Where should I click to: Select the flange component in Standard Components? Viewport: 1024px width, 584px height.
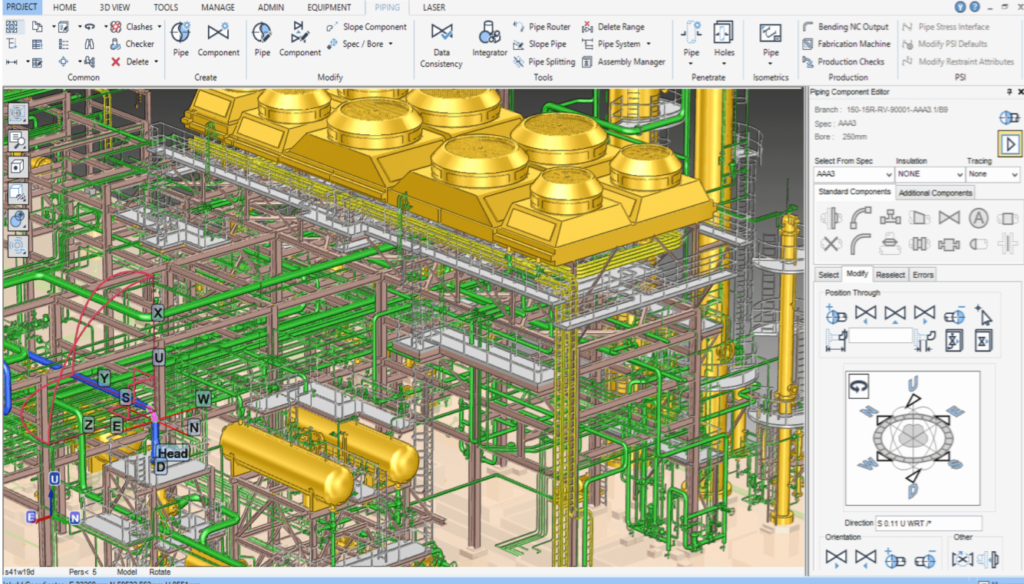[x=830, y=217]
